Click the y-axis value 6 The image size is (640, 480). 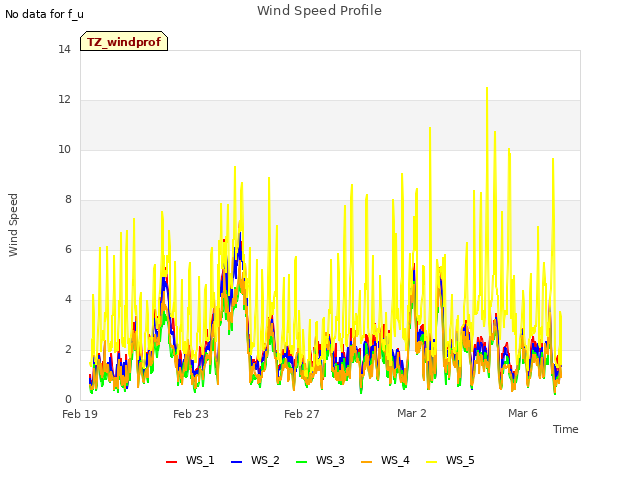(68, 249)
